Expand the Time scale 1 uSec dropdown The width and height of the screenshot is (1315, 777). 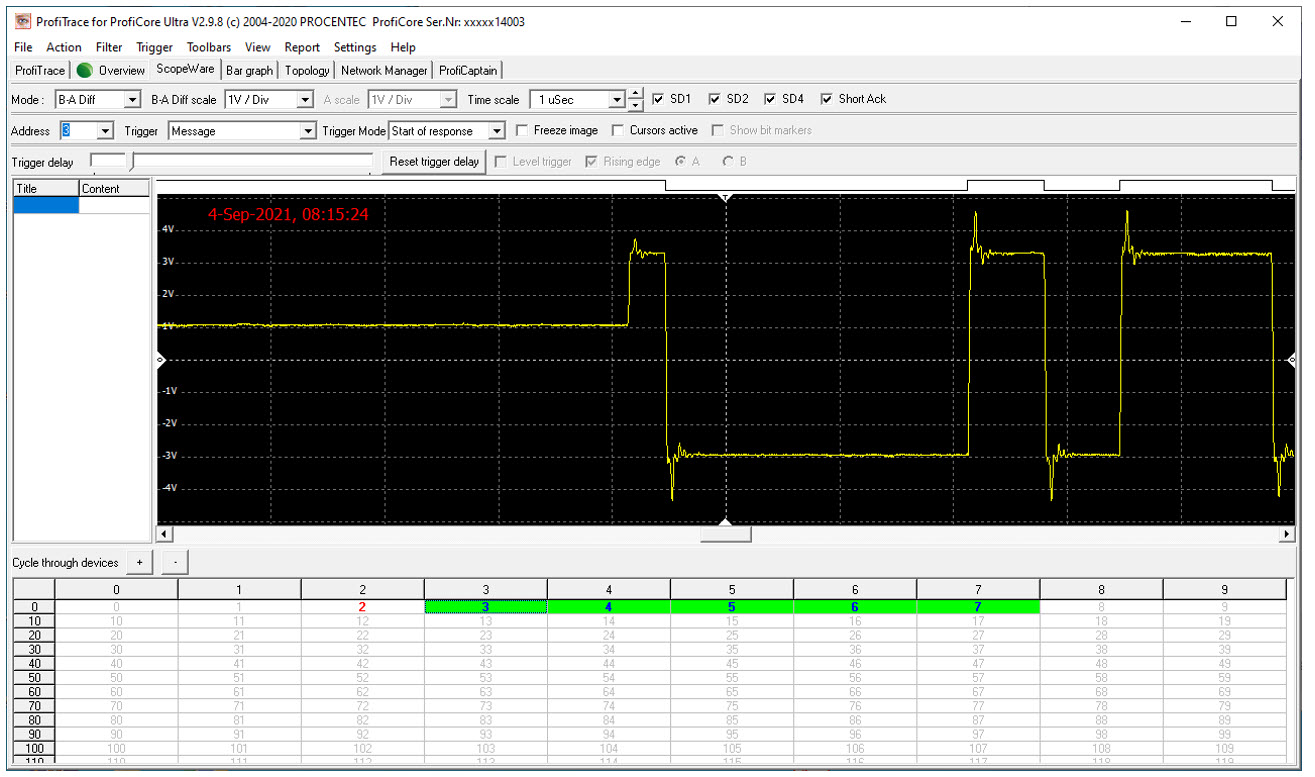617,100
